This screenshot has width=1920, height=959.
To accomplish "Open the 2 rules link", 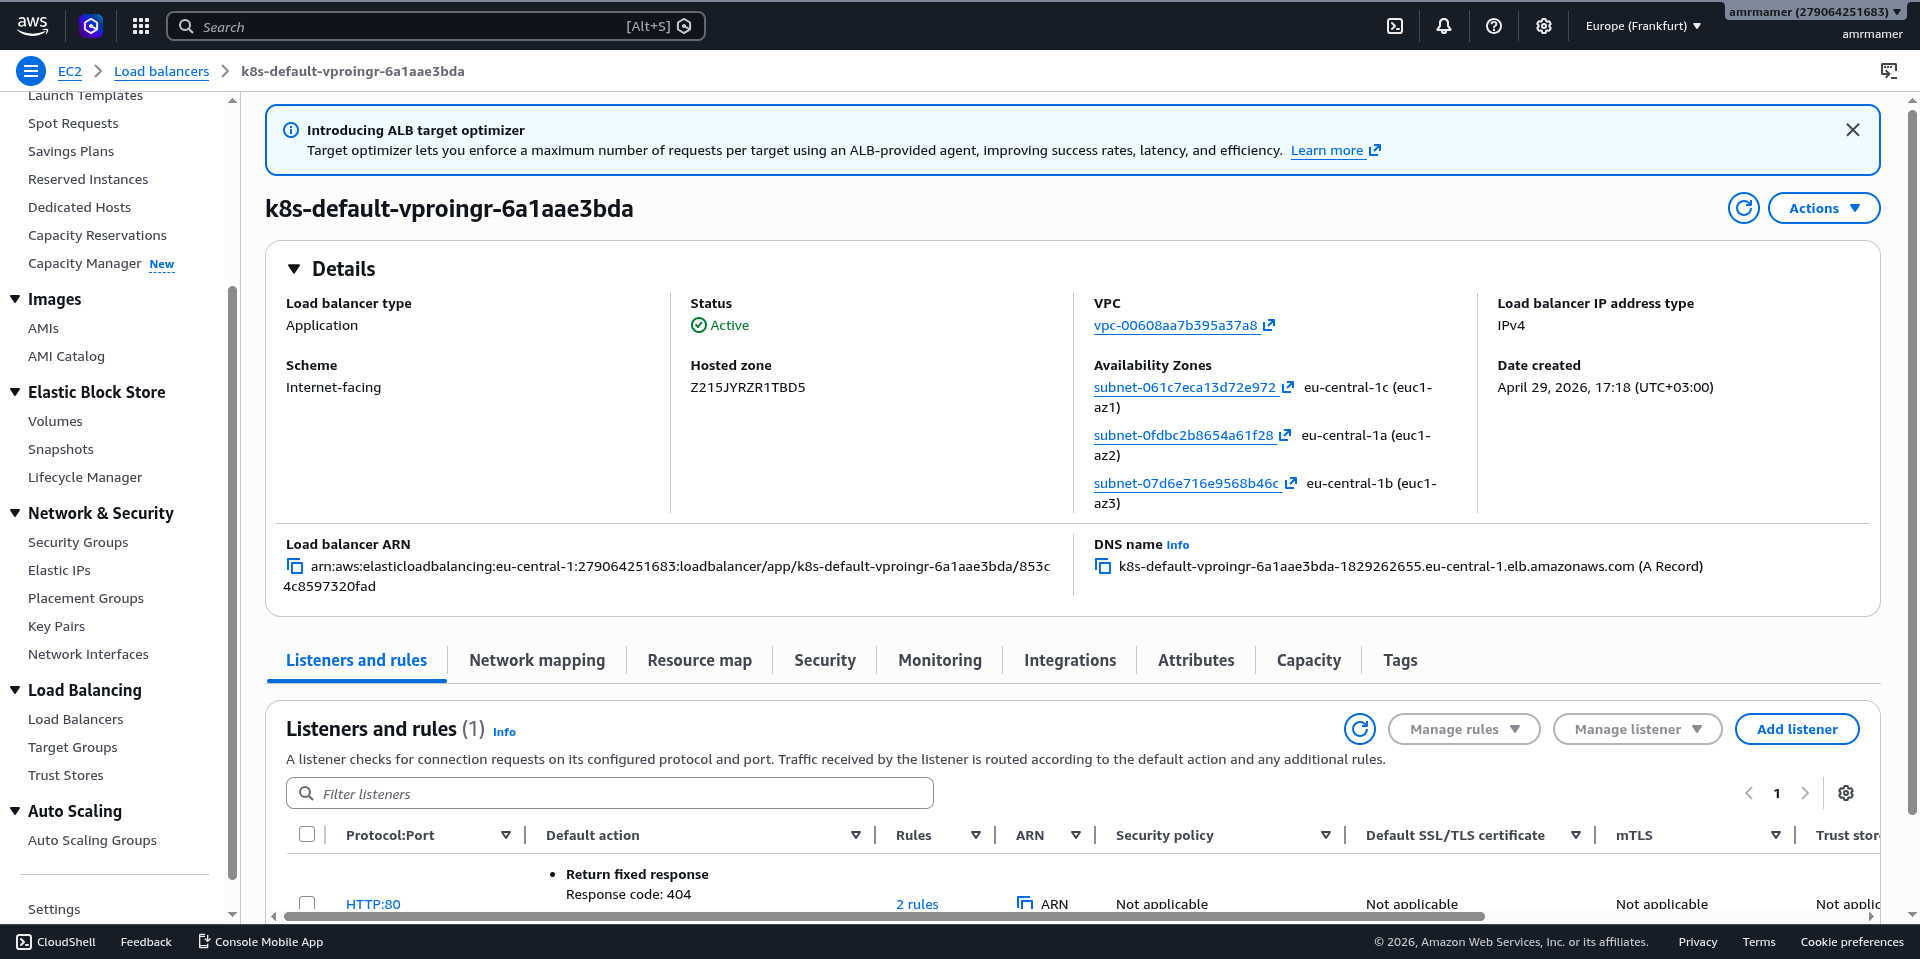I will coord(917,904).
